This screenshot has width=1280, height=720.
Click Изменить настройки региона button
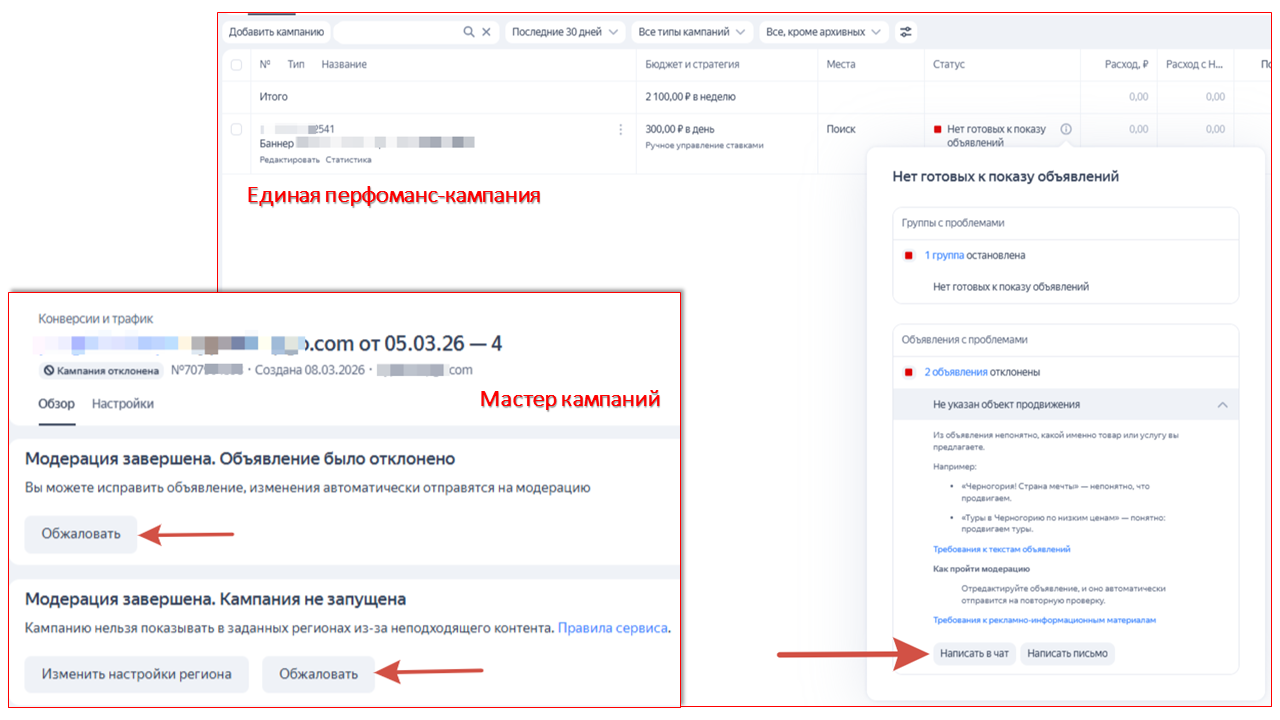(136, 674)
